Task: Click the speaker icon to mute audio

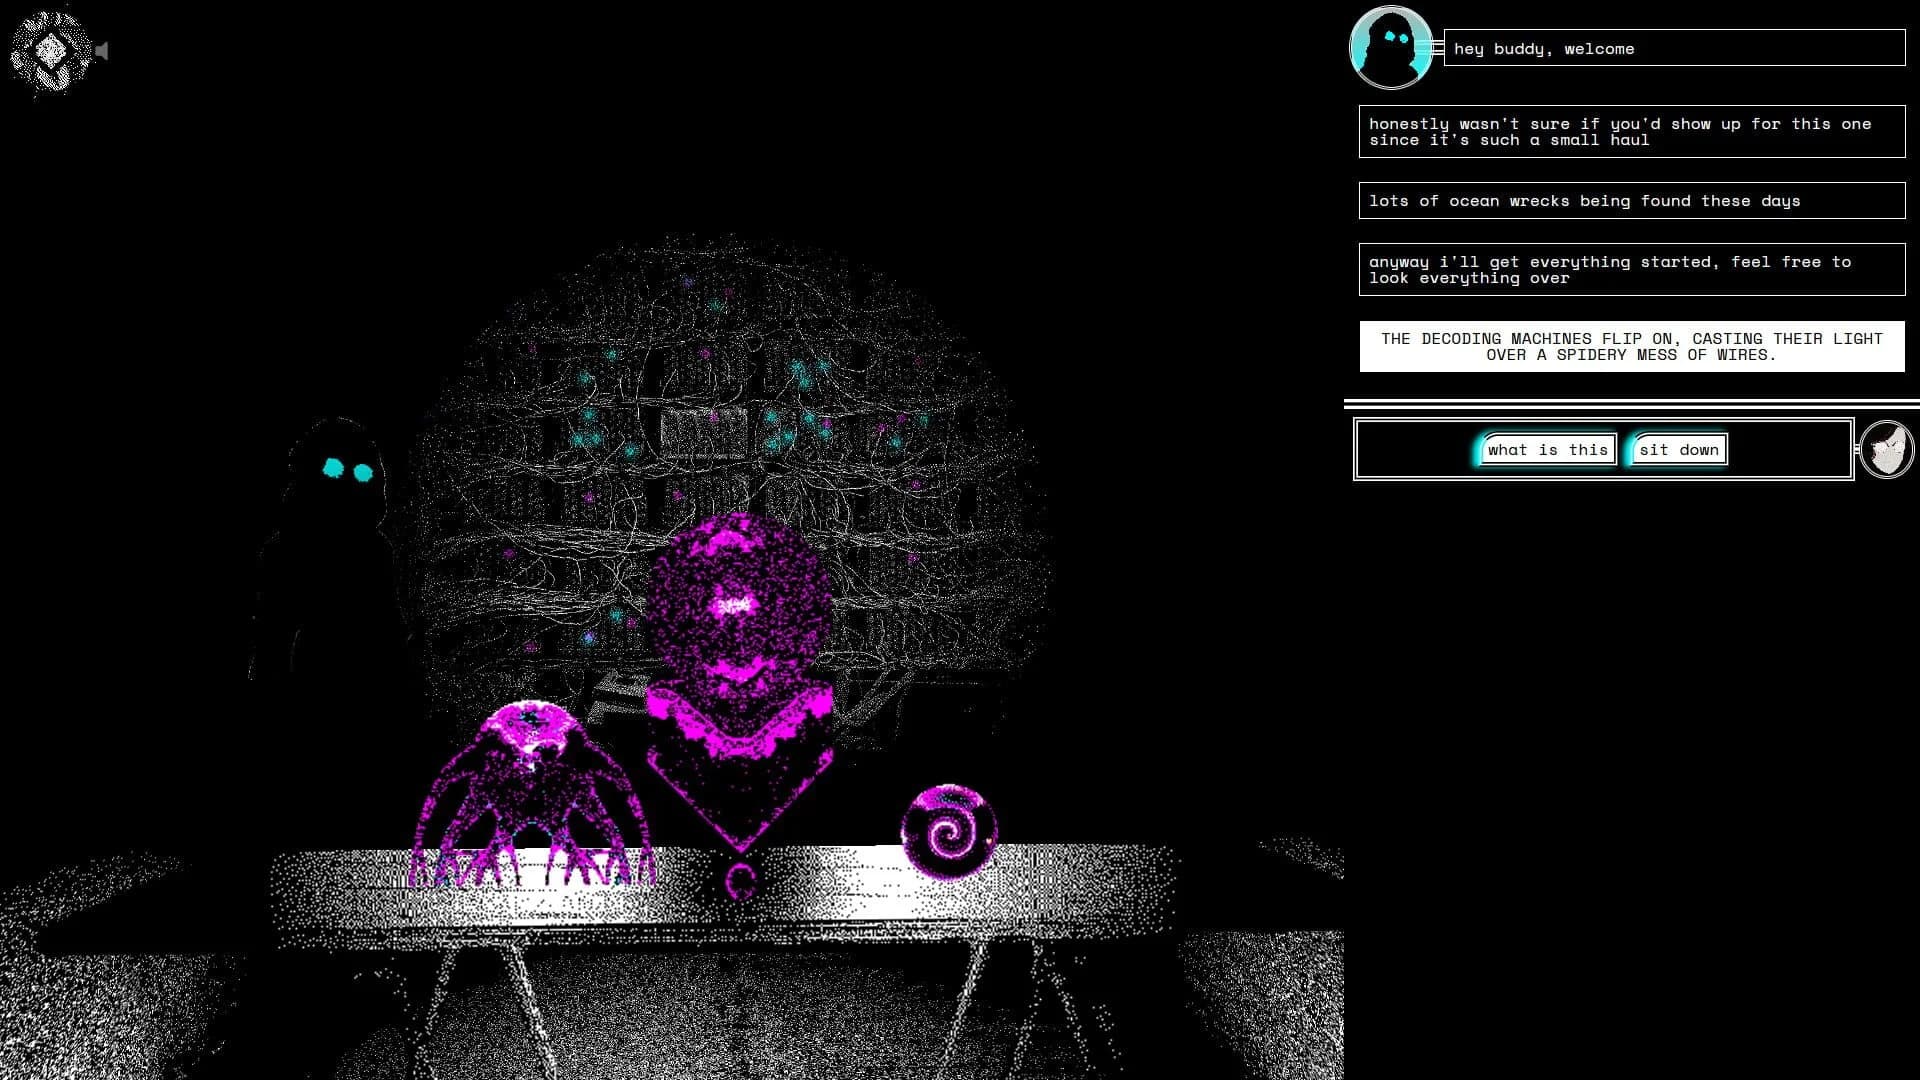Action: pyautogui.click(x=101, y=50)
